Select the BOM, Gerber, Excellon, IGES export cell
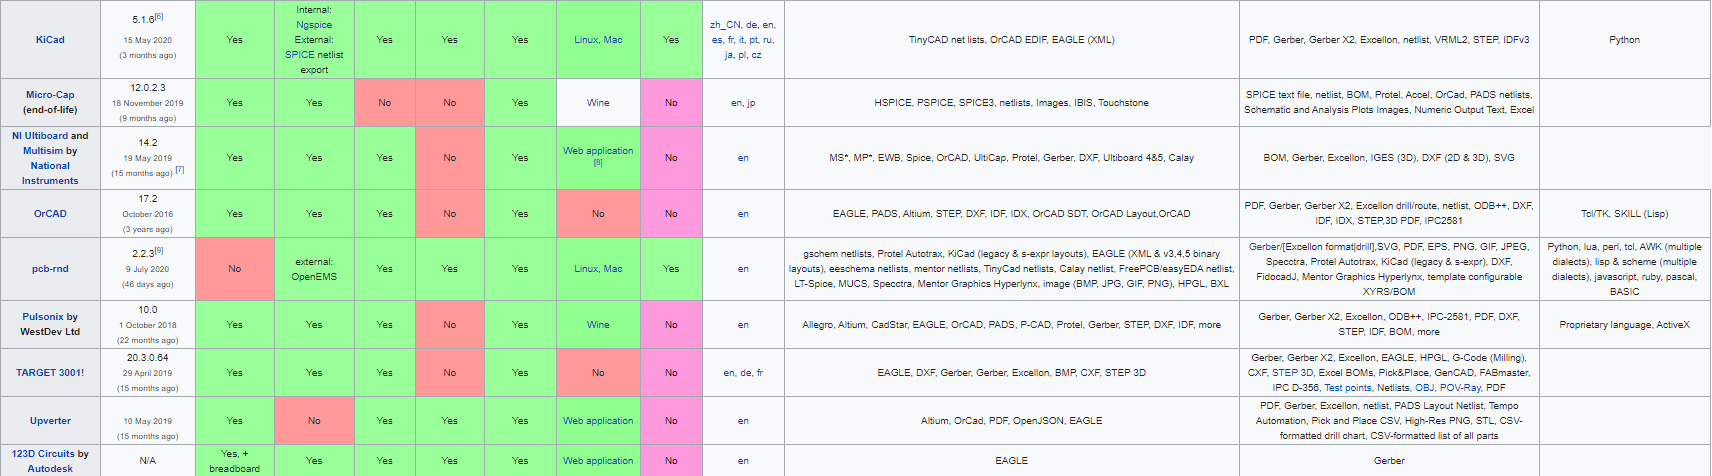Screen dimensions: 1712x476 point(1389,158)
